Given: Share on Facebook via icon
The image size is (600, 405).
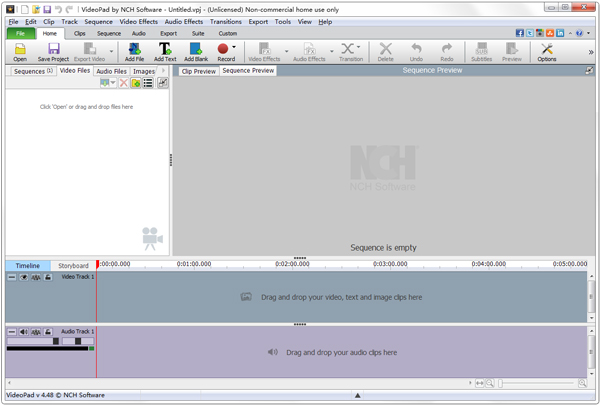Looking at the screenshot, I should tap(520, 33).
